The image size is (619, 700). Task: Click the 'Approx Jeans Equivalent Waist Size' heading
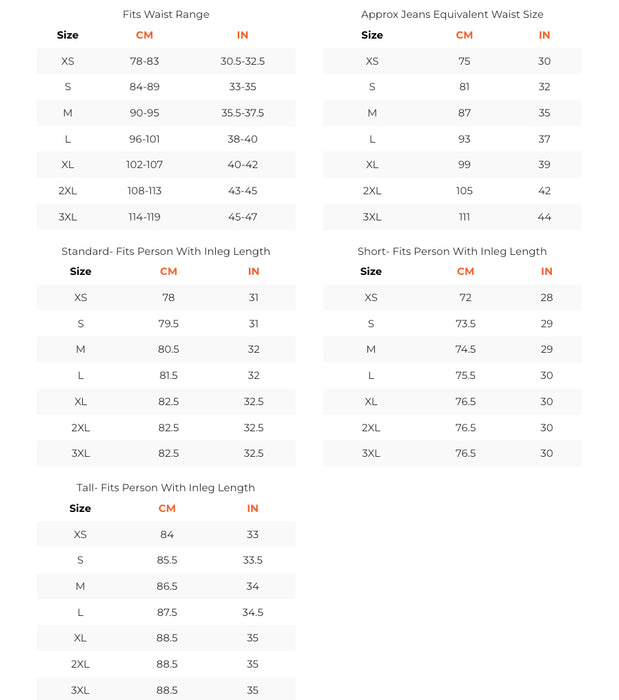click(x=452, y=15)
